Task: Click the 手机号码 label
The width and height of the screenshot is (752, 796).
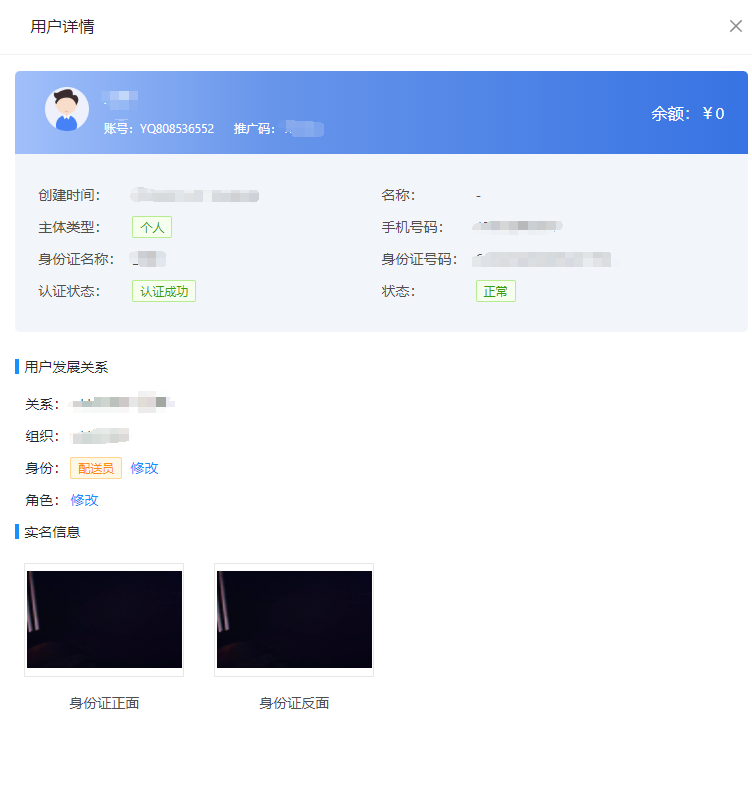Action: tap(412, 227)
